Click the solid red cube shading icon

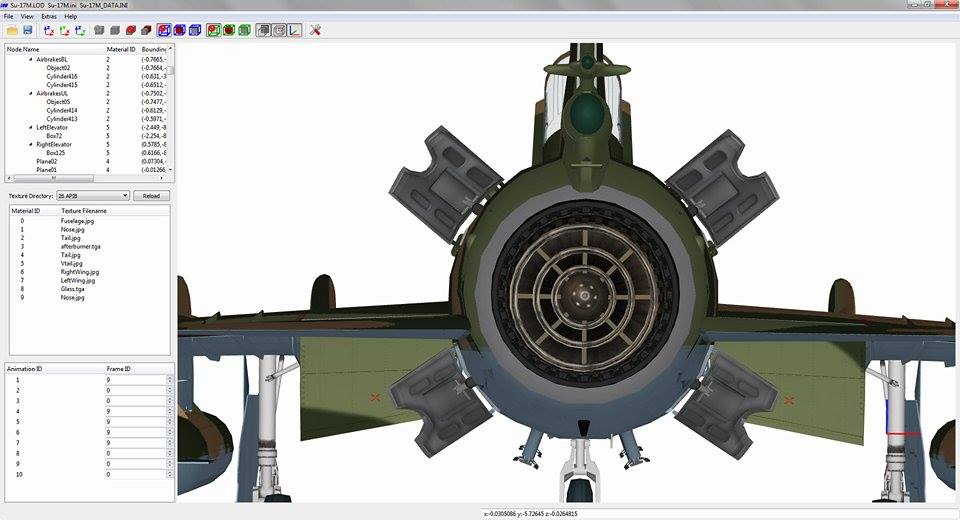130,30
